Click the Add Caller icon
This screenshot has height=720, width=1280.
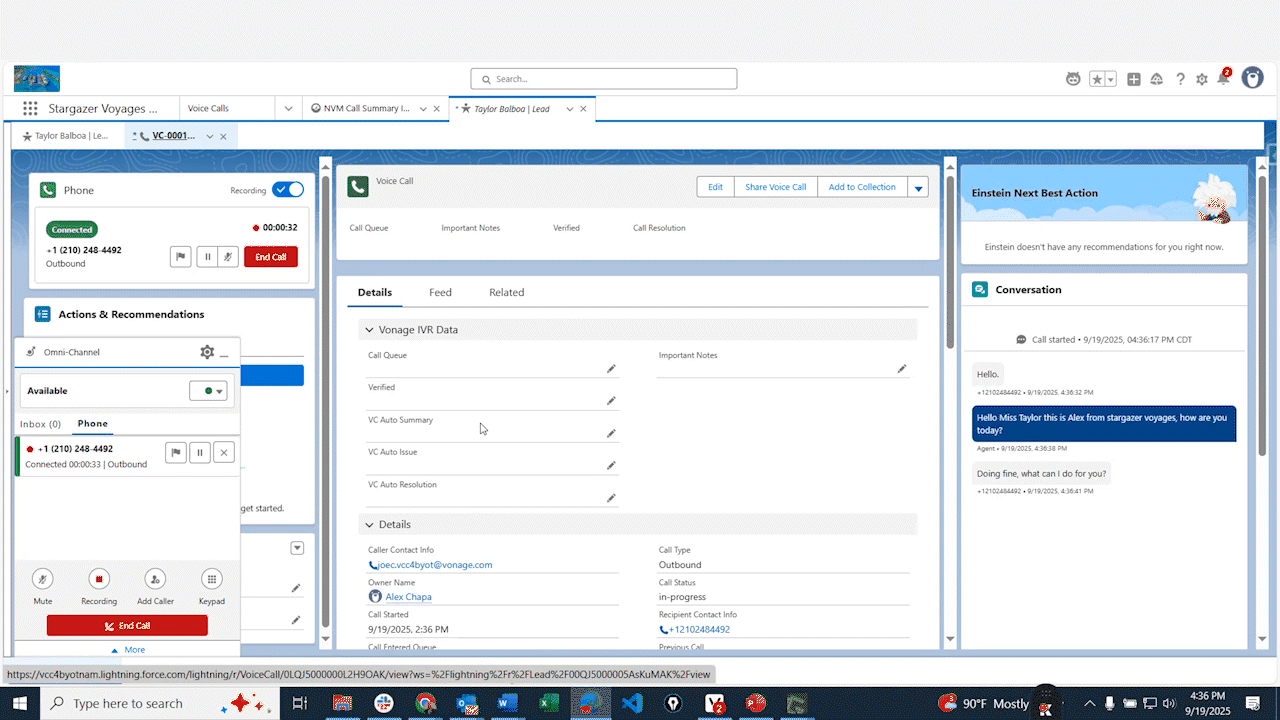click(155, 578)
